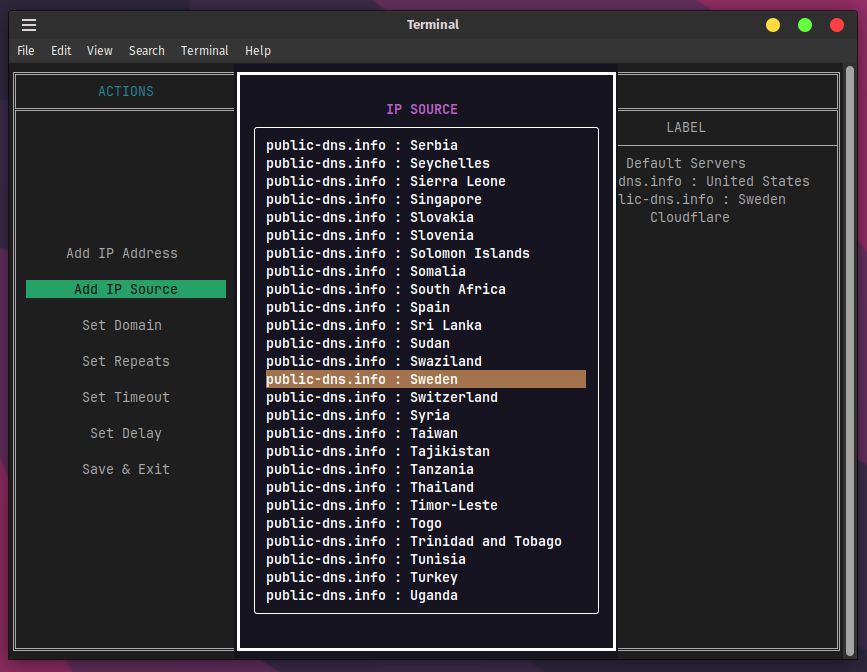This screenshot has width=867, height=672.
Task: Click the LABEL column header
Action: [686, 127]
